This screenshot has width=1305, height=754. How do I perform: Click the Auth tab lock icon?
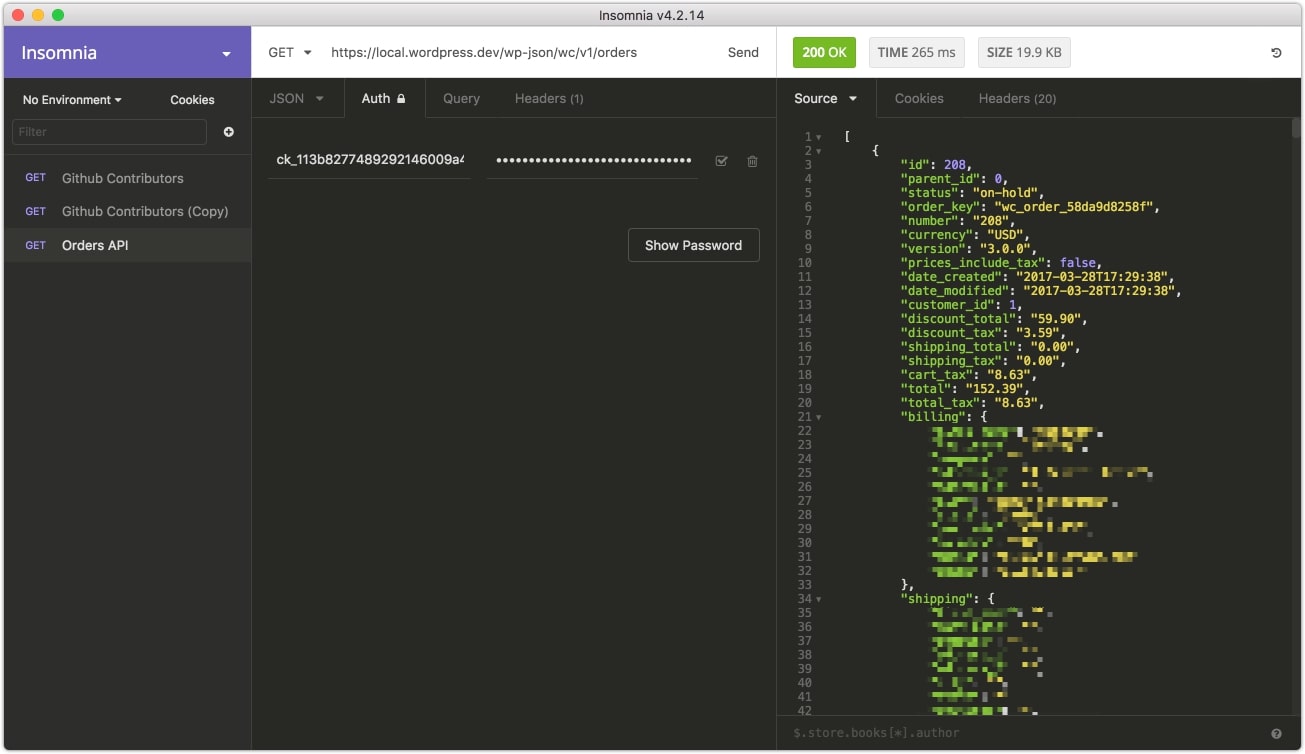pos(401,99)
